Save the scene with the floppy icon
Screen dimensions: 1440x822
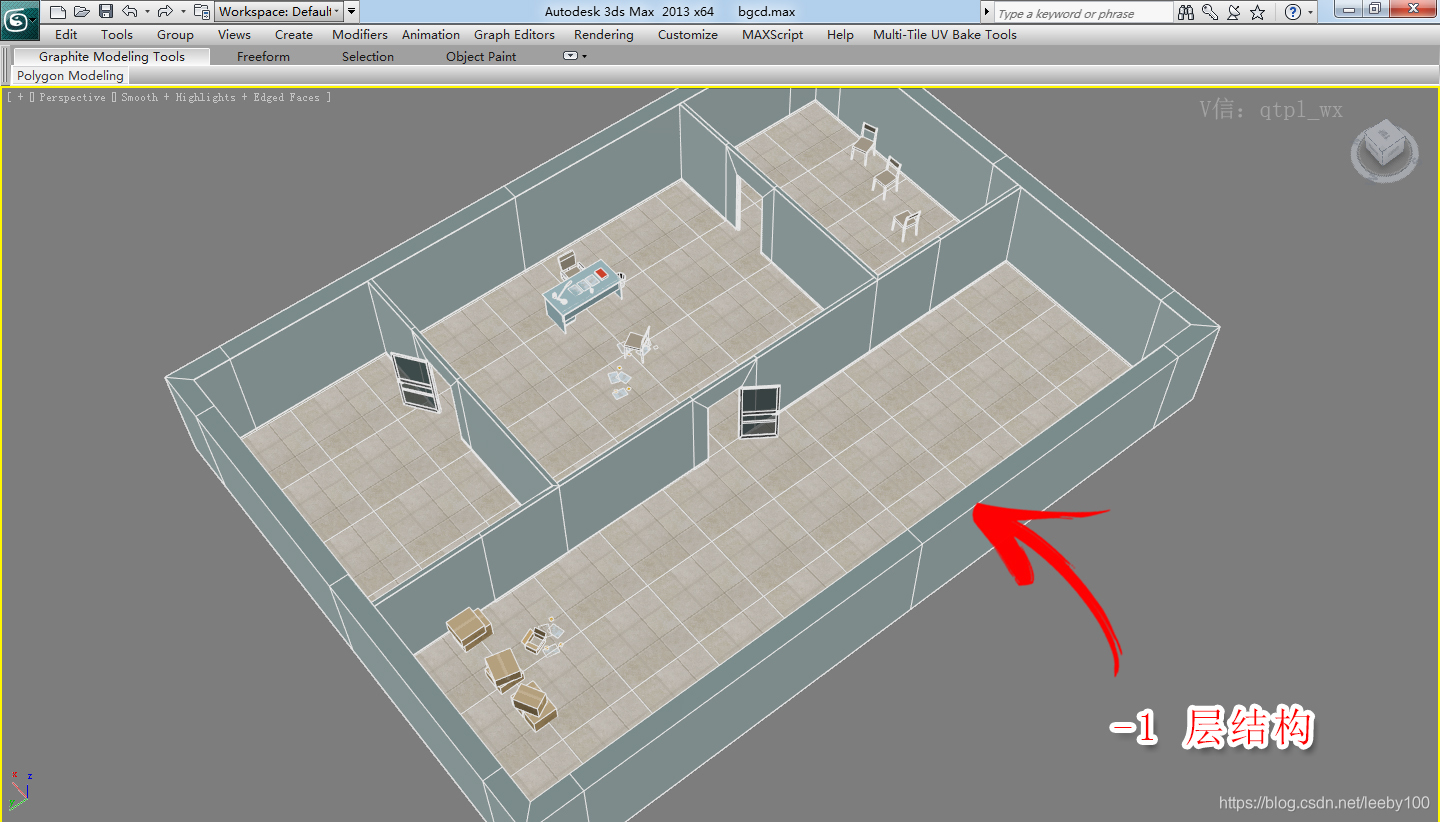coord(105,12)
